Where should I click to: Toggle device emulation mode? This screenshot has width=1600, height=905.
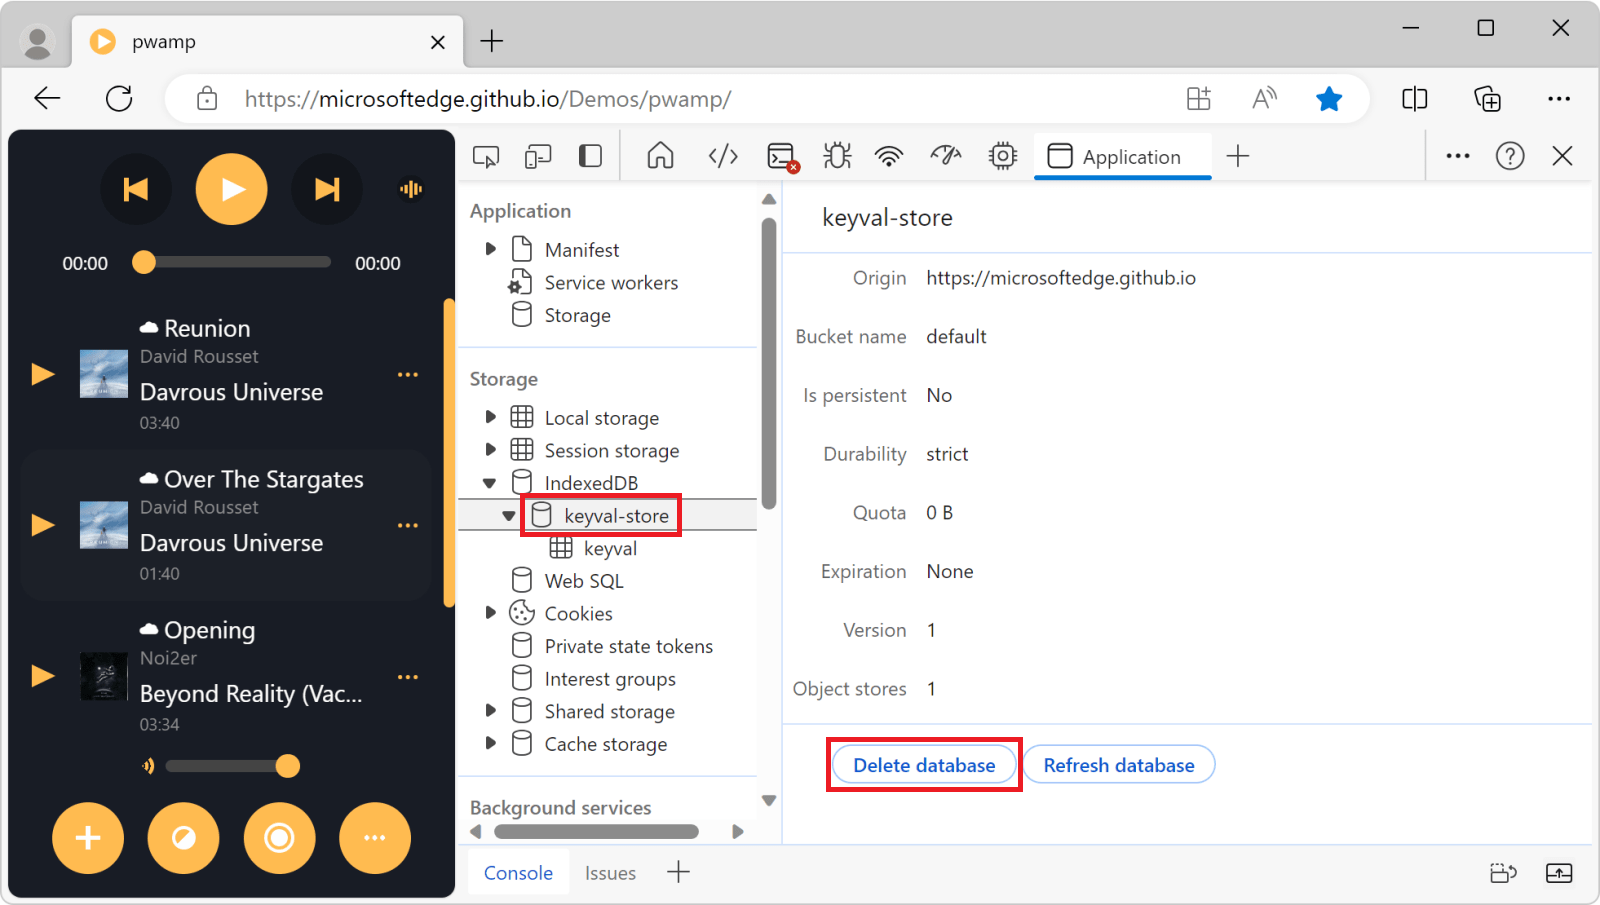coord(538,156)
